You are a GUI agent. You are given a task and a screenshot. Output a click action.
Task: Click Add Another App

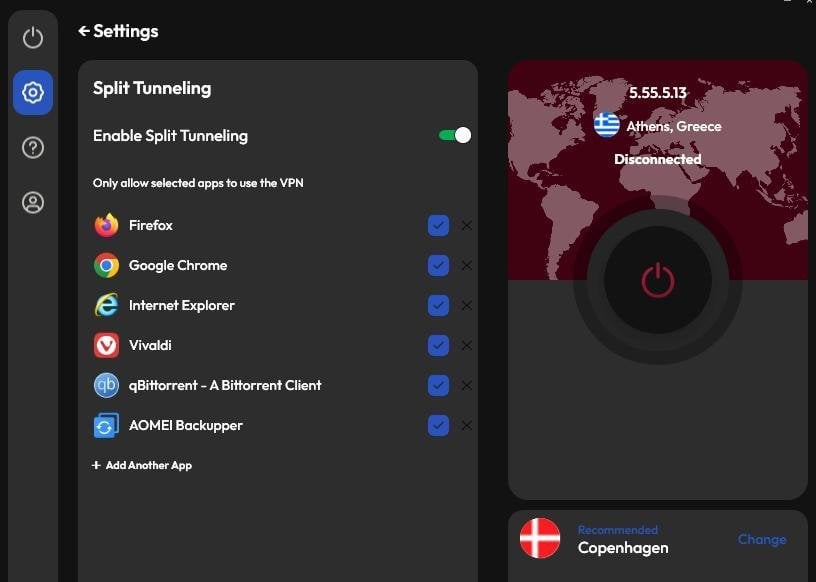(142, 465)
